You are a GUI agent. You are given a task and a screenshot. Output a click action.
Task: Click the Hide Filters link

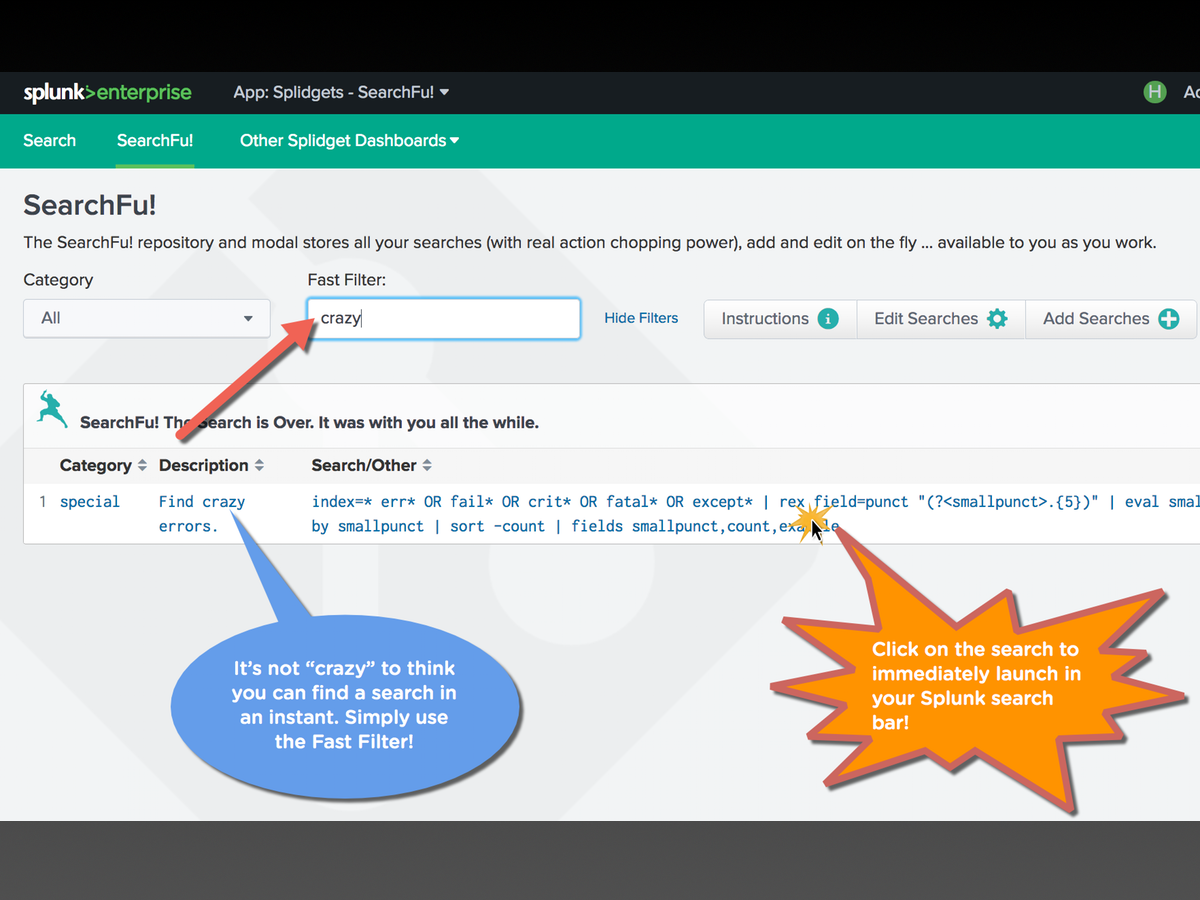(x=641, y=318)
